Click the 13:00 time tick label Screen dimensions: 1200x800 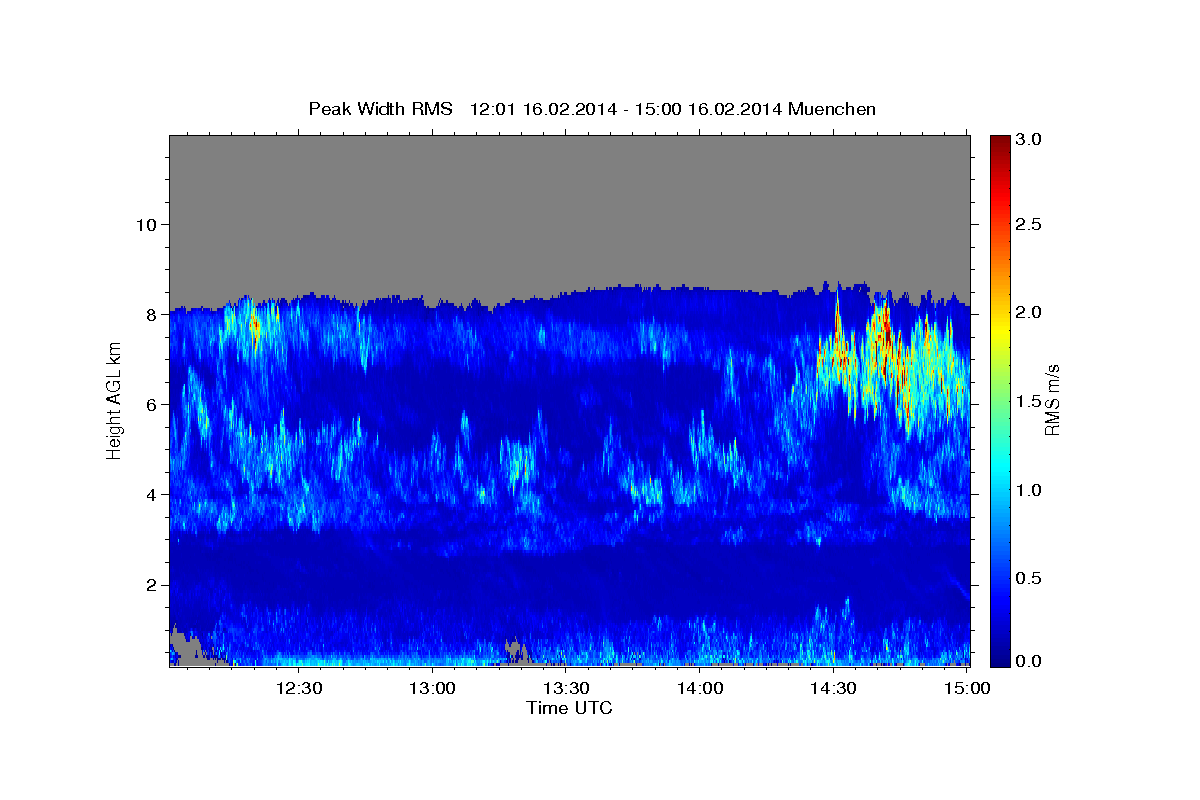(x=433, y=688)
